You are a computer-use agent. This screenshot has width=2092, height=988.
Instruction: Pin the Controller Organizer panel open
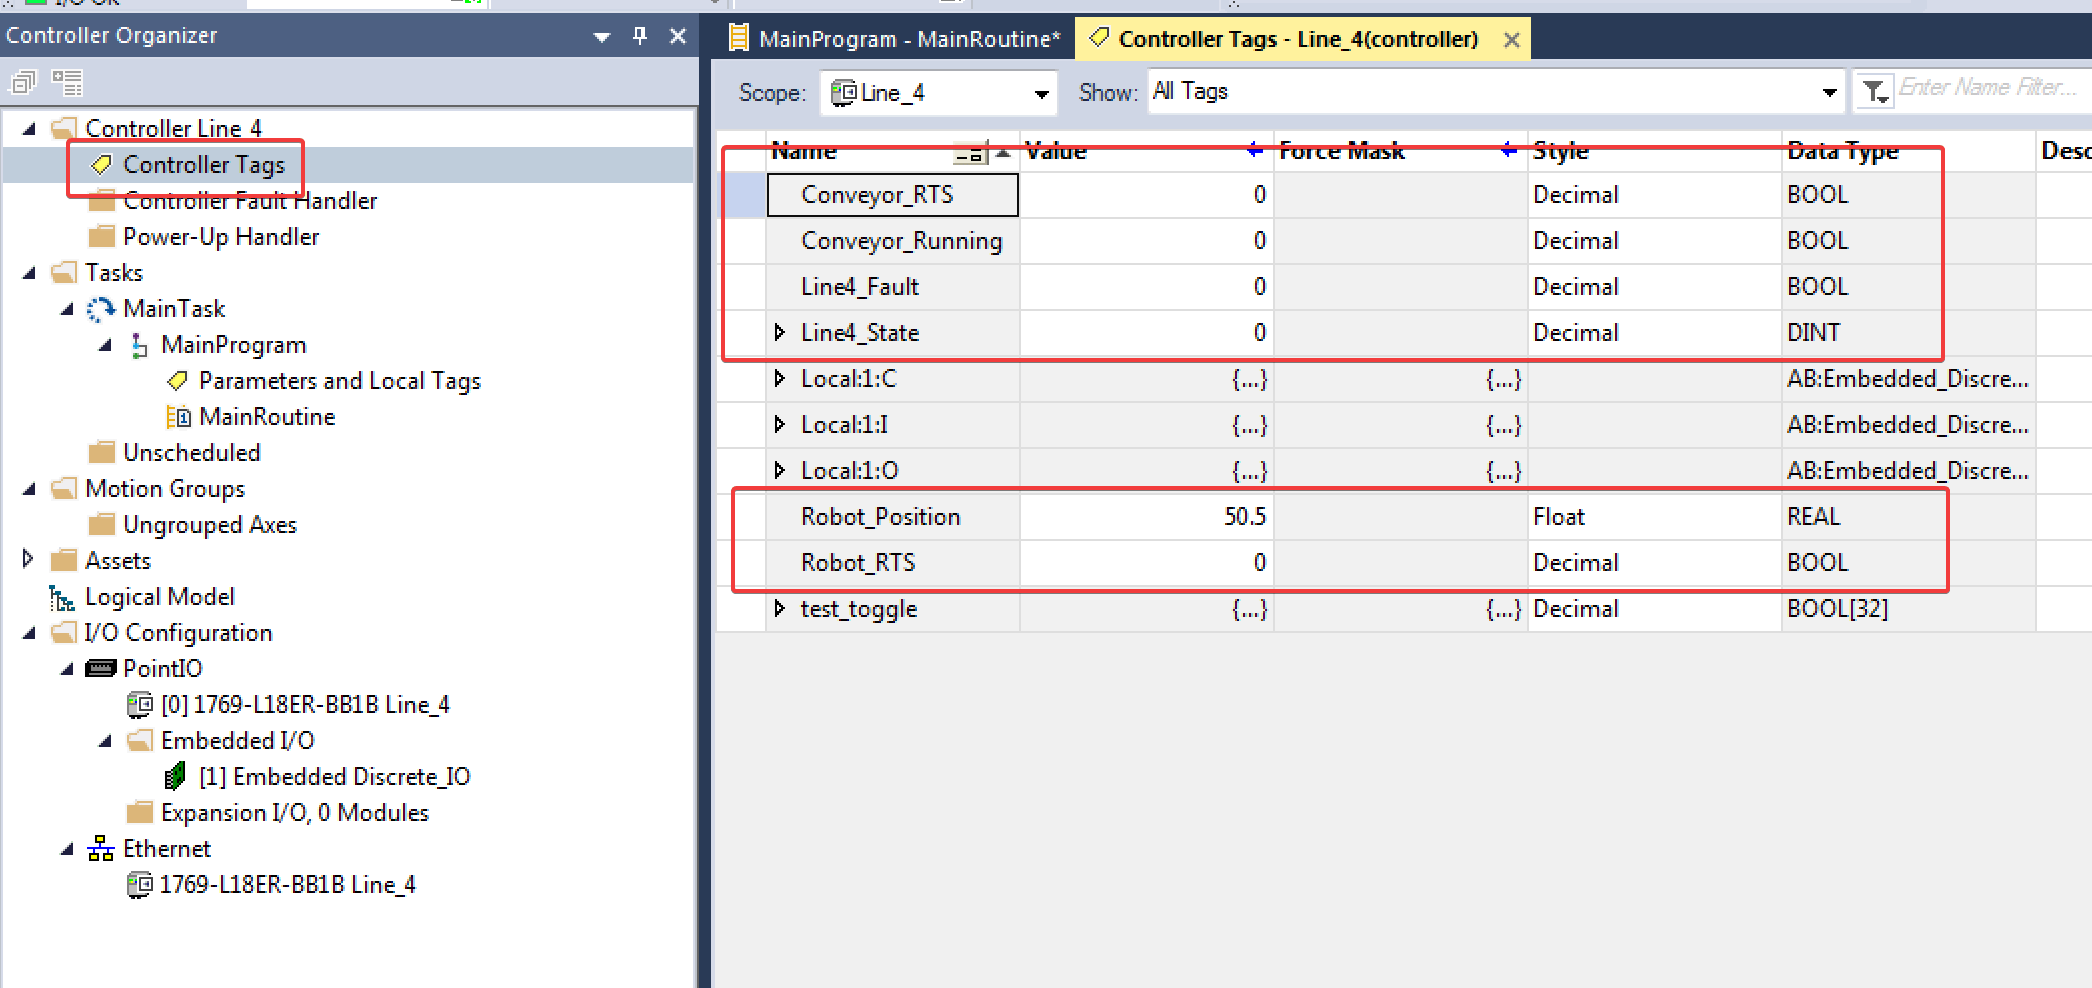click(x=639, y=35)
